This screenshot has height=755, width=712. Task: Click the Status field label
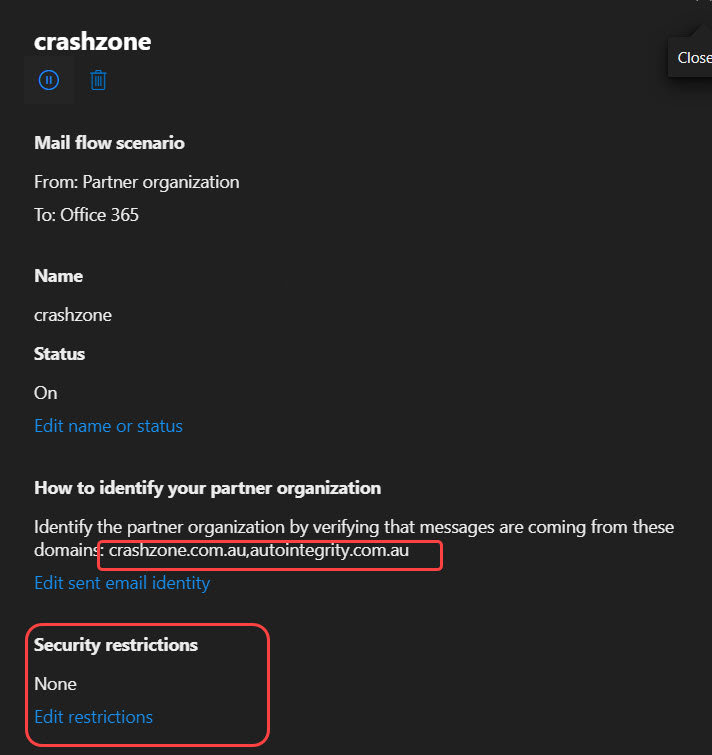(x=59, y=354)
